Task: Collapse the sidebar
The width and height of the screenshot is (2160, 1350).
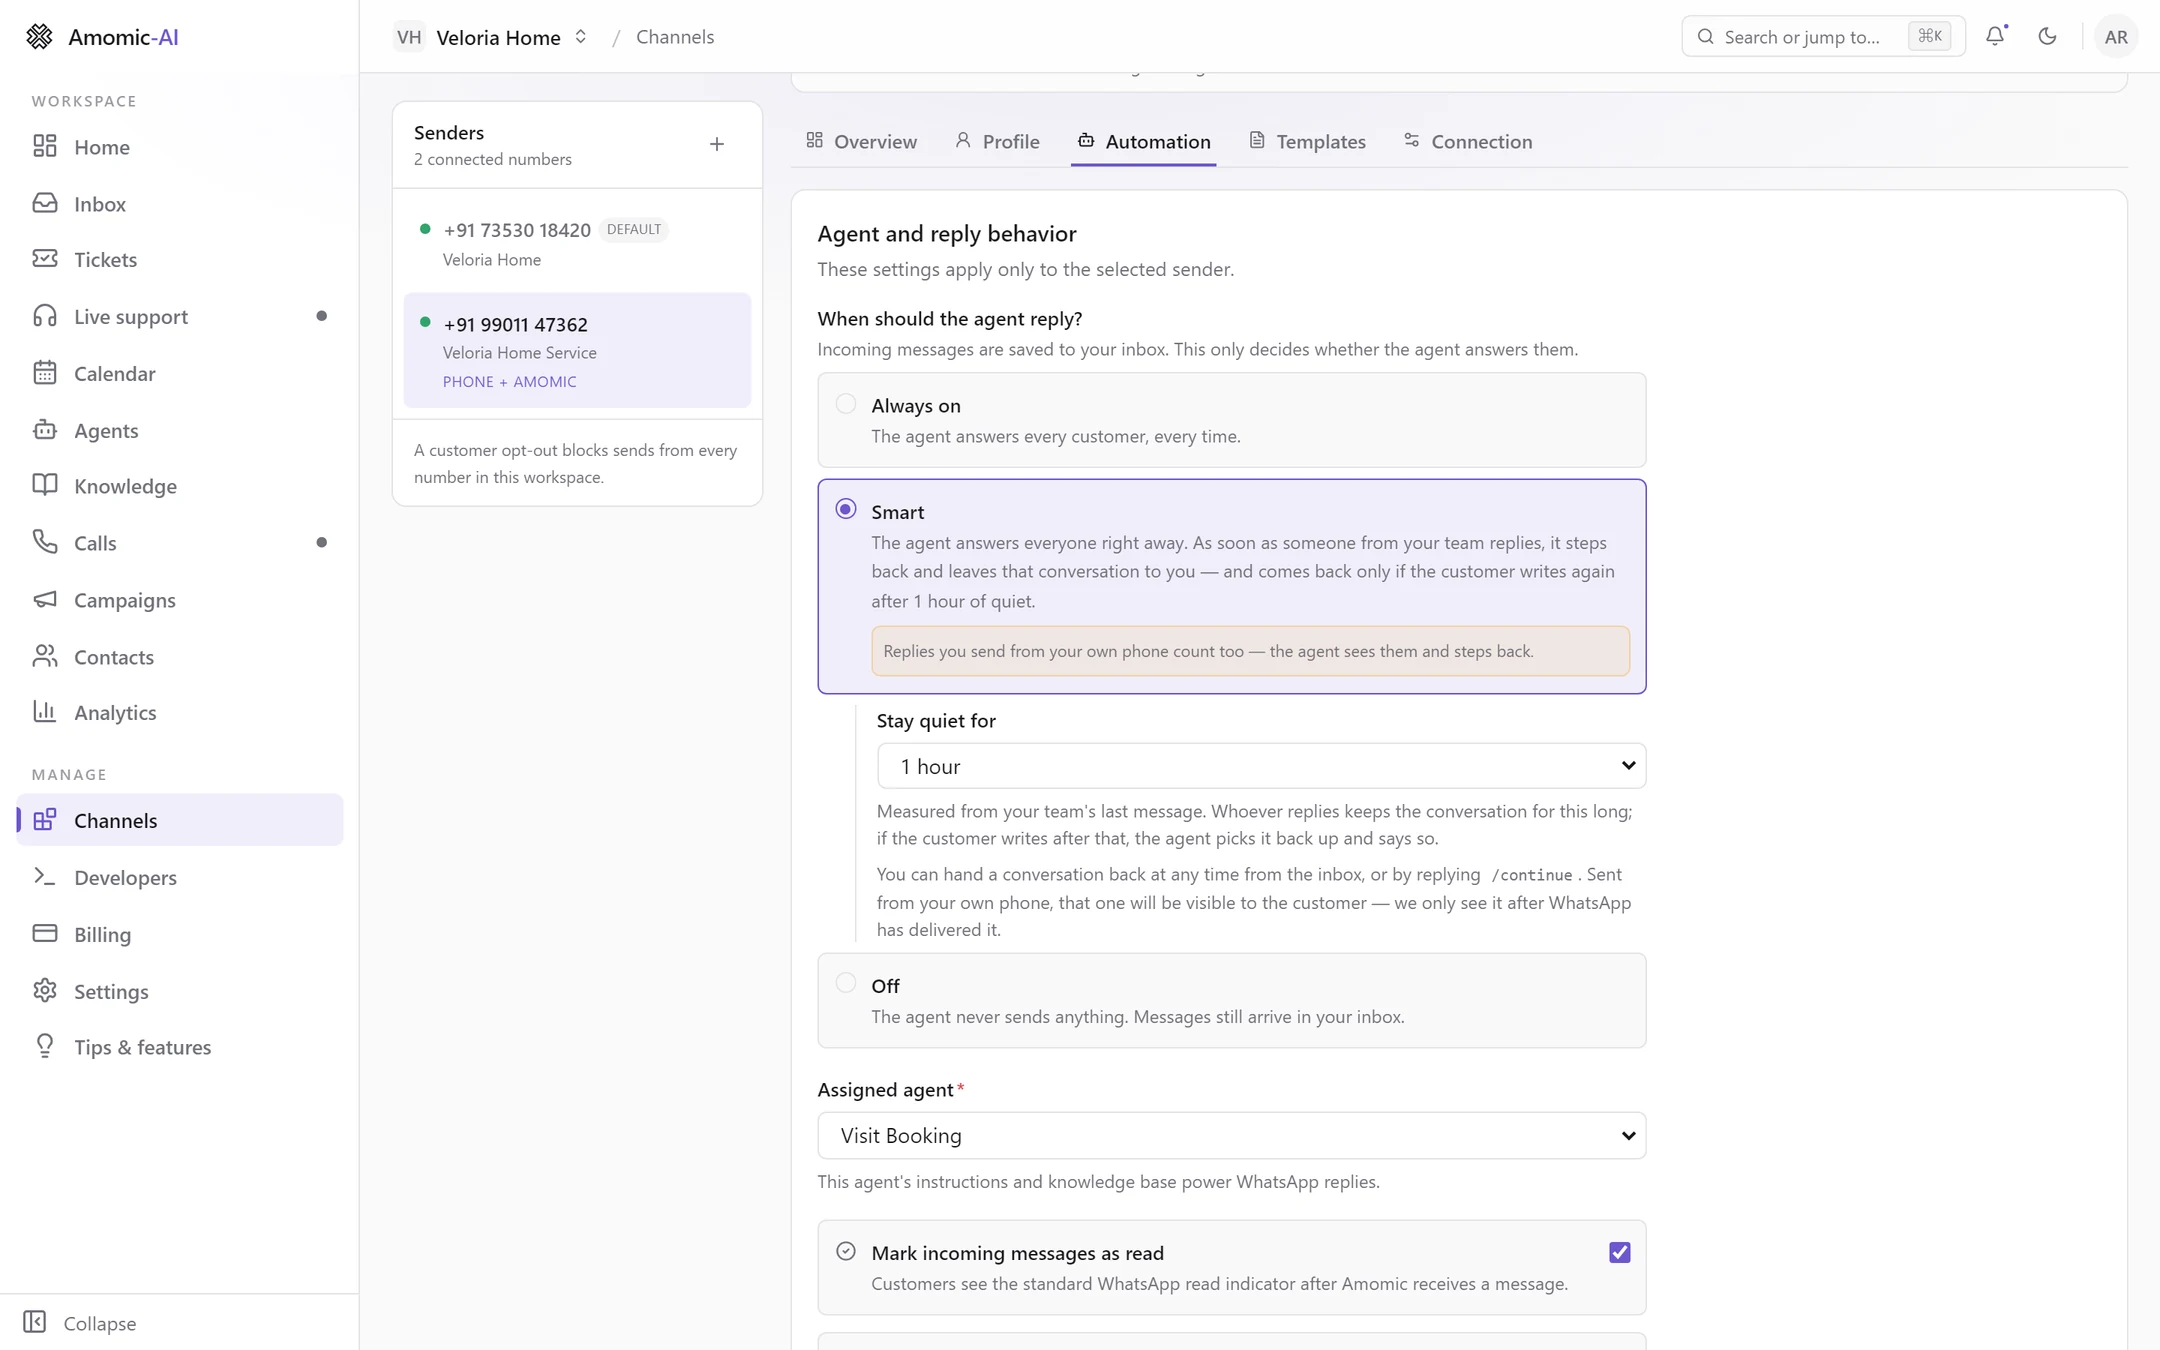Action: [x=80, y=1322]
